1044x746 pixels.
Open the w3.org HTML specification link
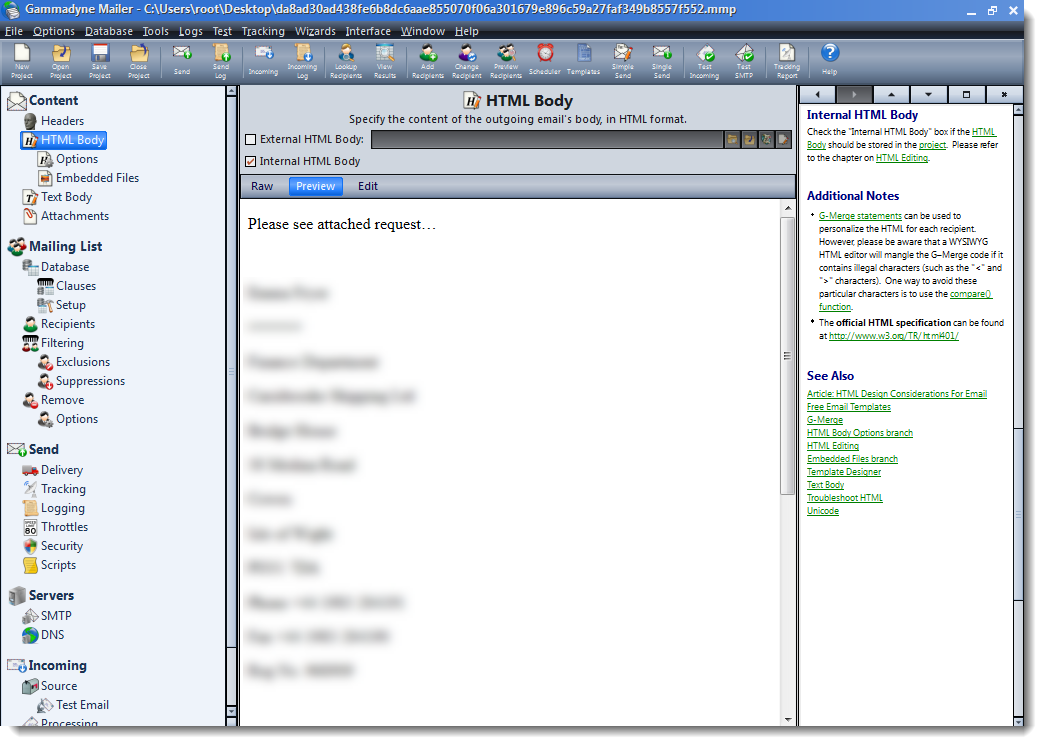[894, 336]
